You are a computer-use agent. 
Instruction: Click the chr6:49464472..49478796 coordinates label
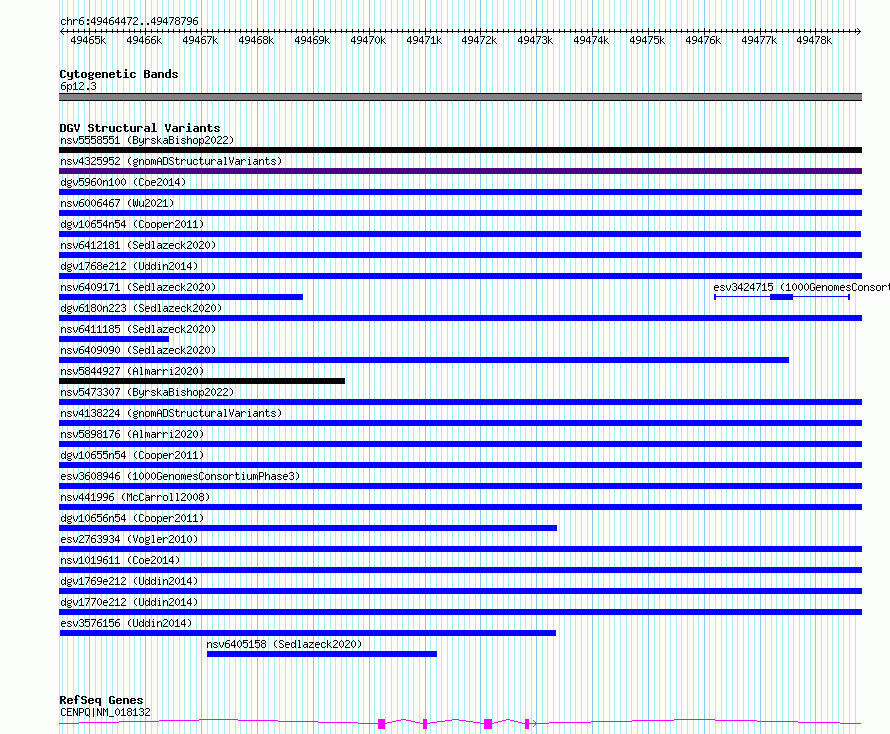tap(129, 22)
